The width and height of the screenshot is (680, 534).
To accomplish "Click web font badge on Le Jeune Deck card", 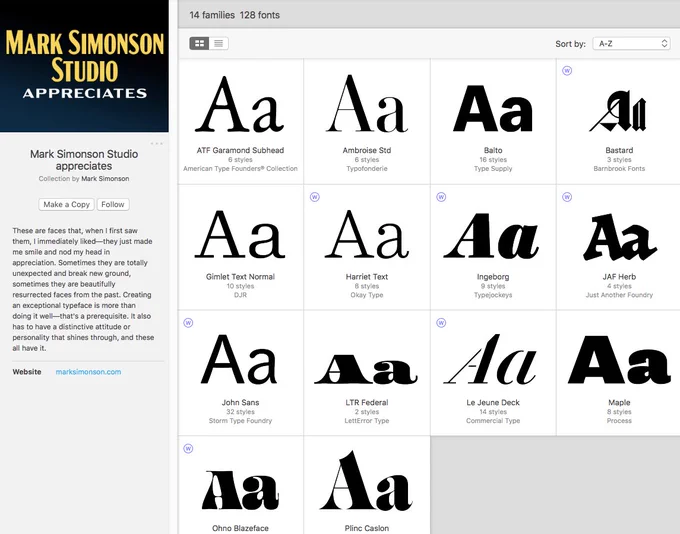I will point(441,323).
